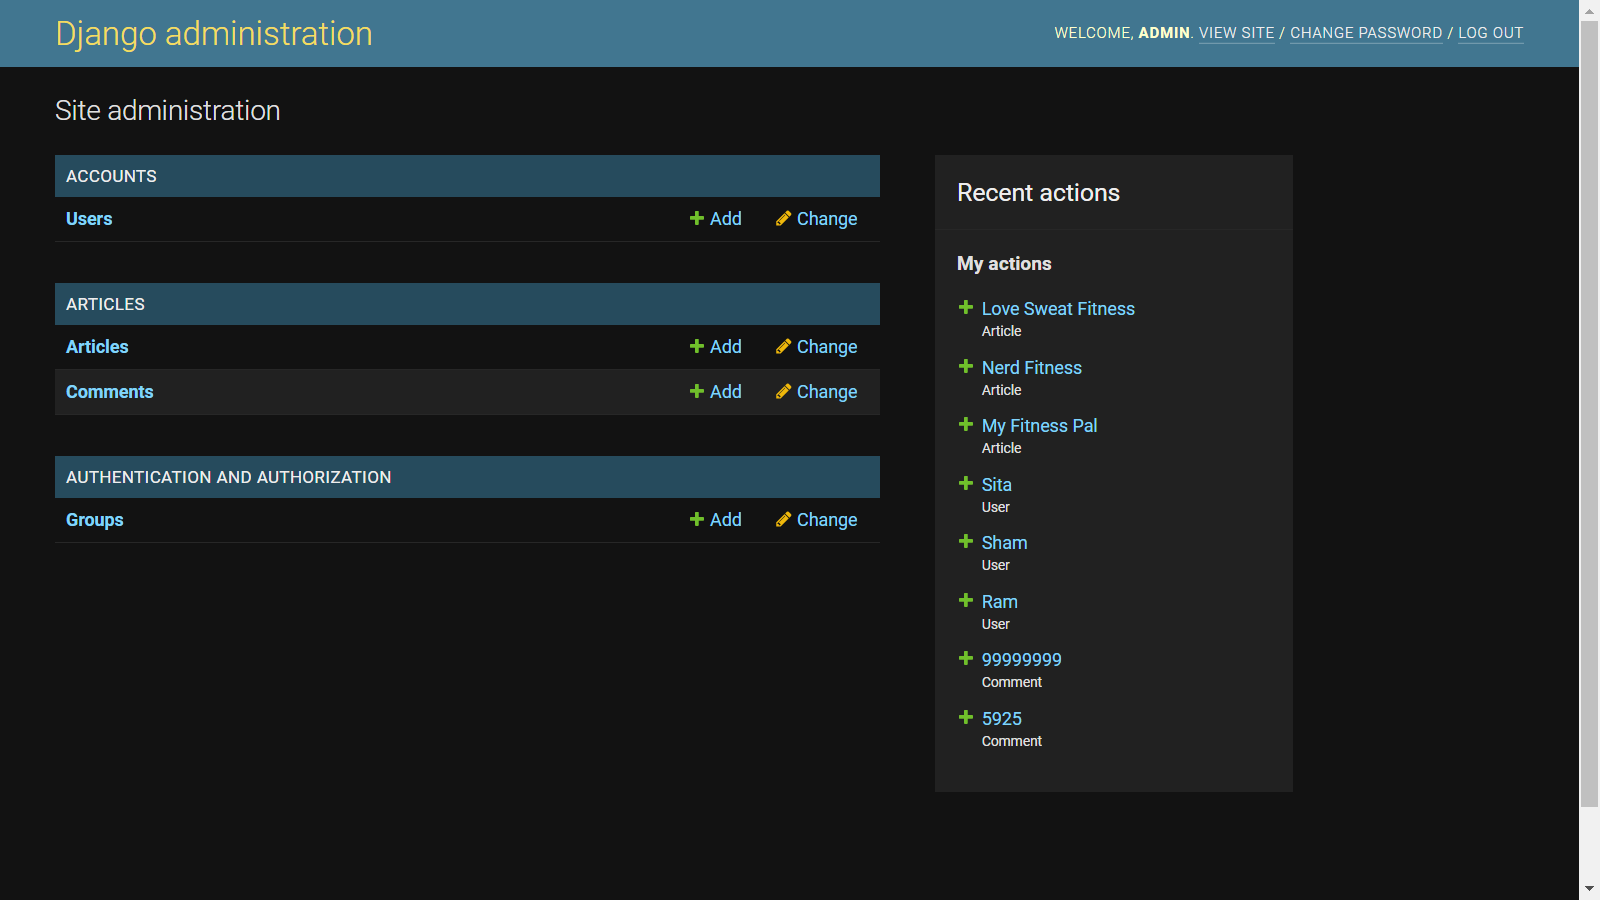Click the pencil Change icon for Articles
The height and width of the screenshot is (900, 1600).
click(x=784, y=346)
